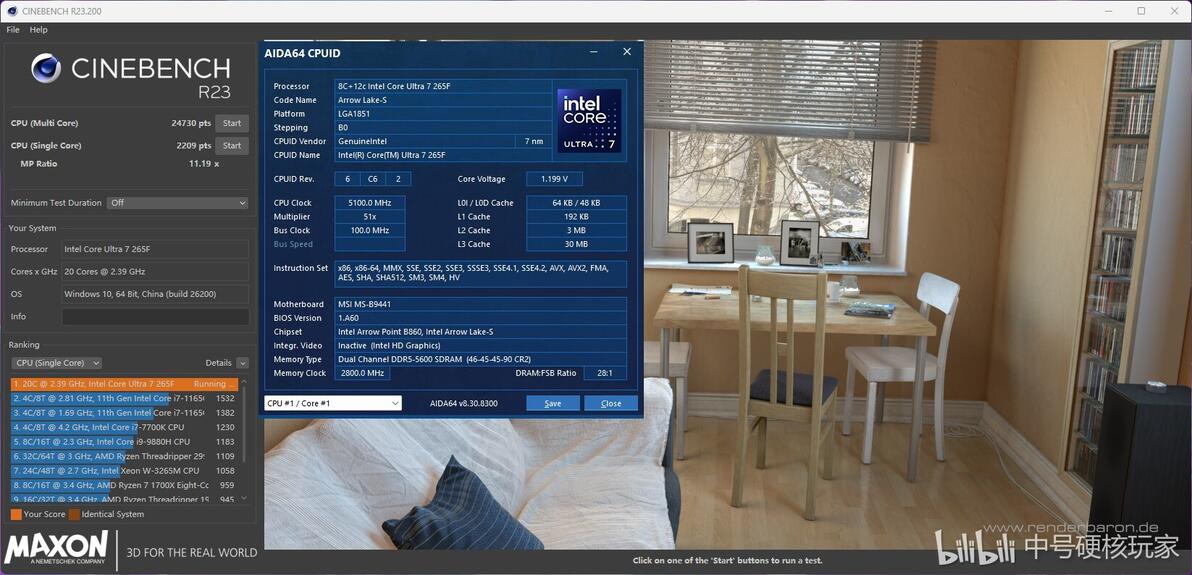Click the brown Identical System legend swatch

[74, 514]
